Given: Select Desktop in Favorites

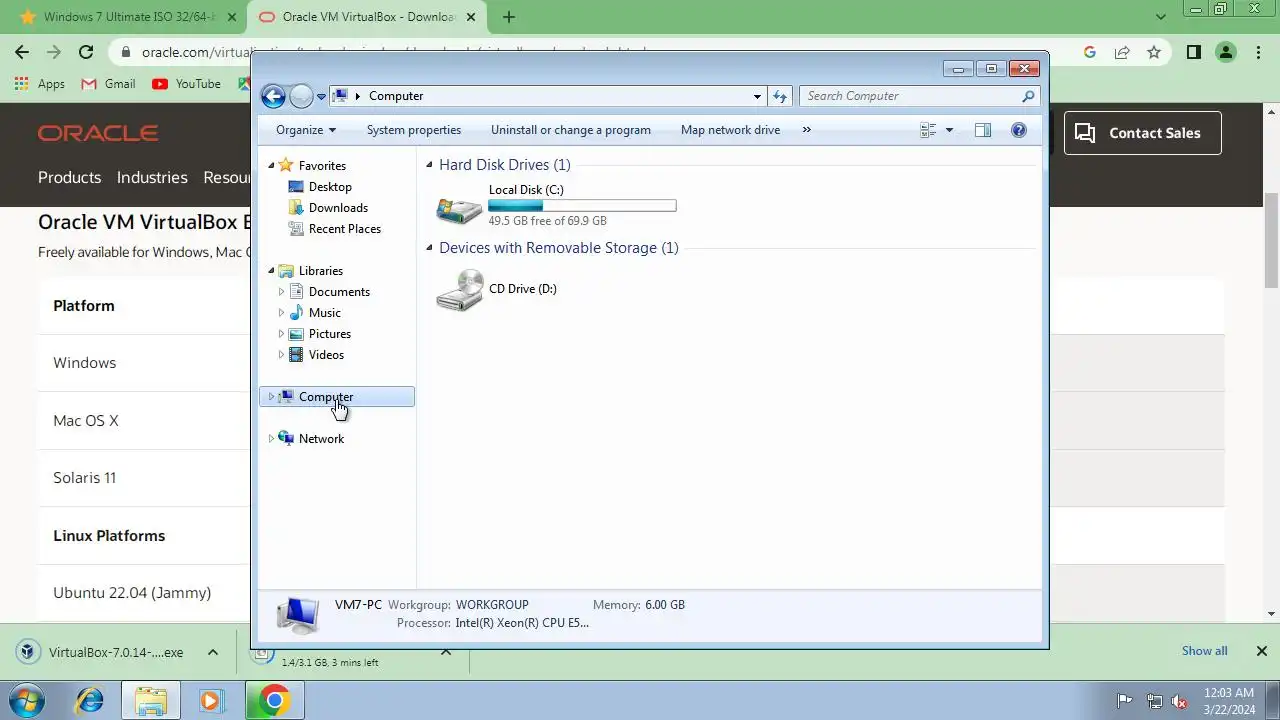Looking at the screenshot, I should point(330,187).
